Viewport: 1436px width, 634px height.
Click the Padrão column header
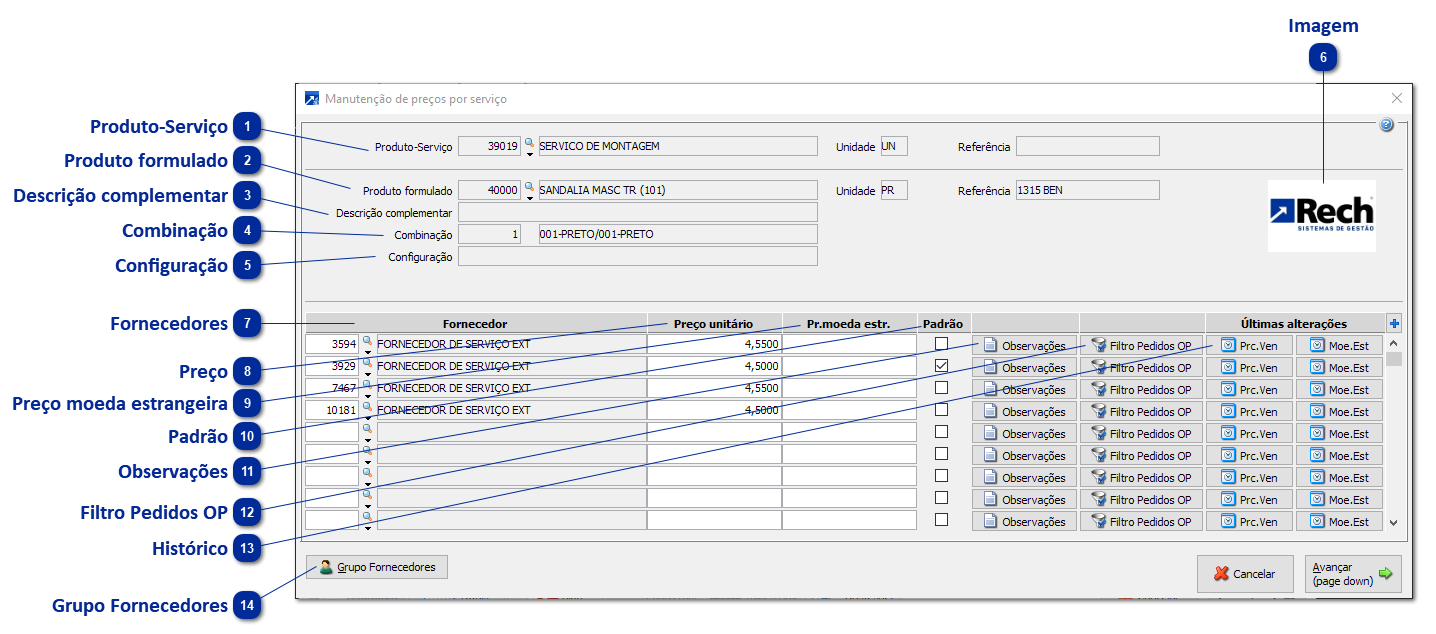click(x=943, y=324)
